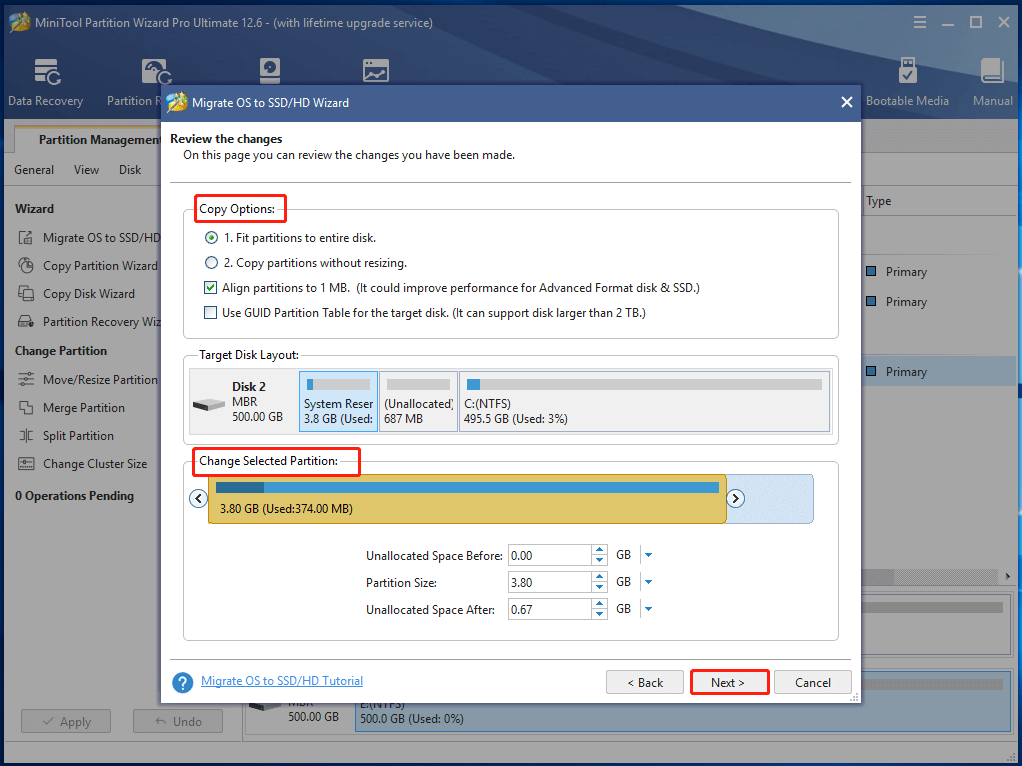Open the hamburger menu in title bar
1022x766 pixels.
tap(919, 21)
